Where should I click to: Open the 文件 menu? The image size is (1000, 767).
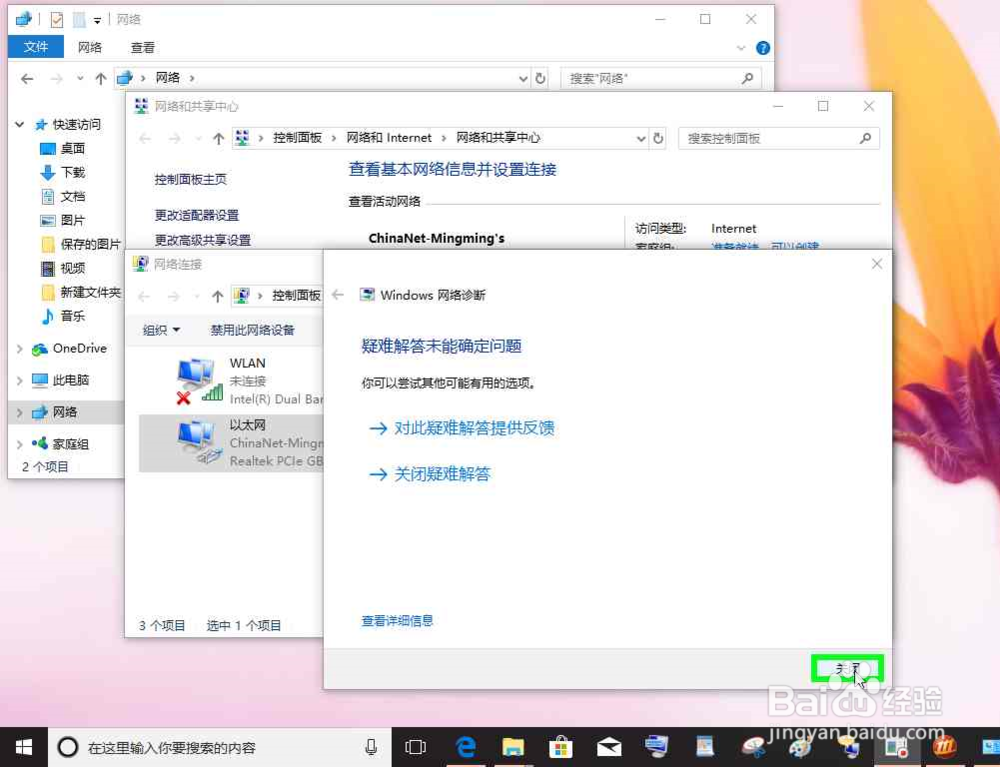[x=36, y=47]
